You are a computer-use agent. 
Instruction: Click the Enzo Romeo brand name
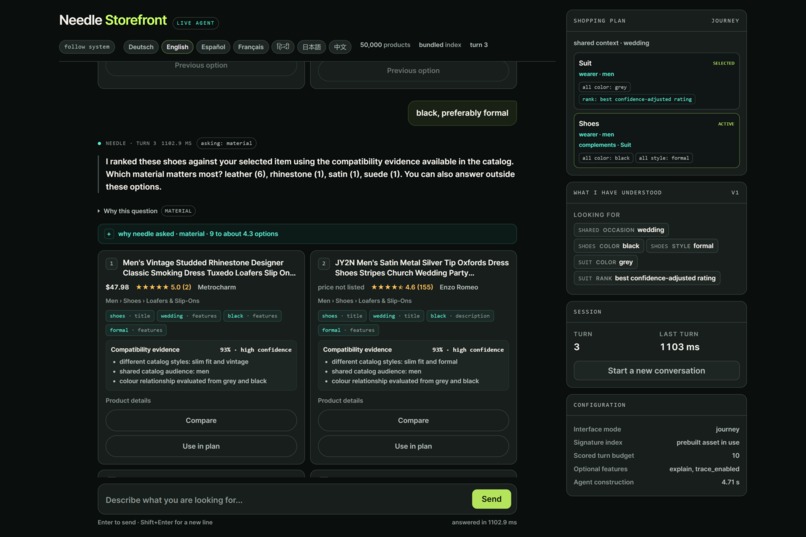tap(459, 287)
